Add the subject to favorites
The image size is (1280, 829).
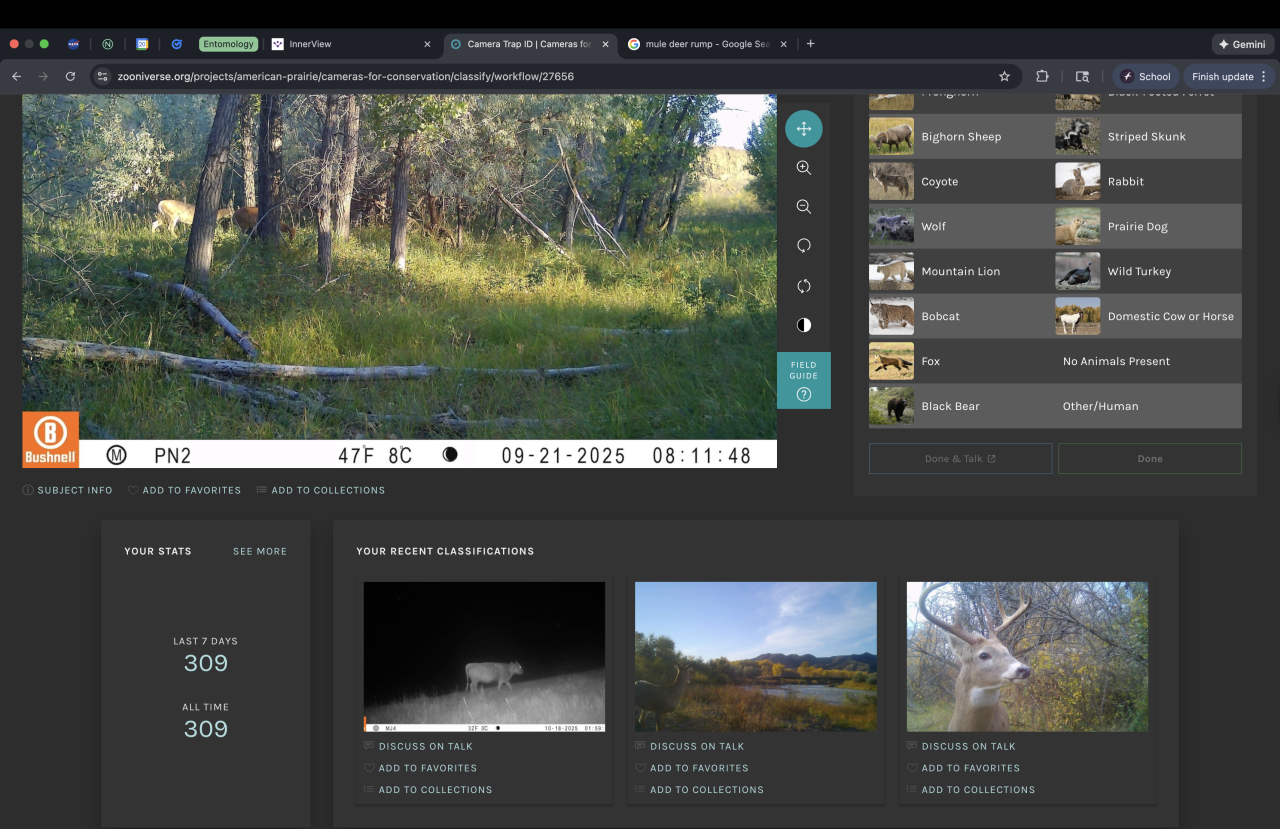(184, 490)
